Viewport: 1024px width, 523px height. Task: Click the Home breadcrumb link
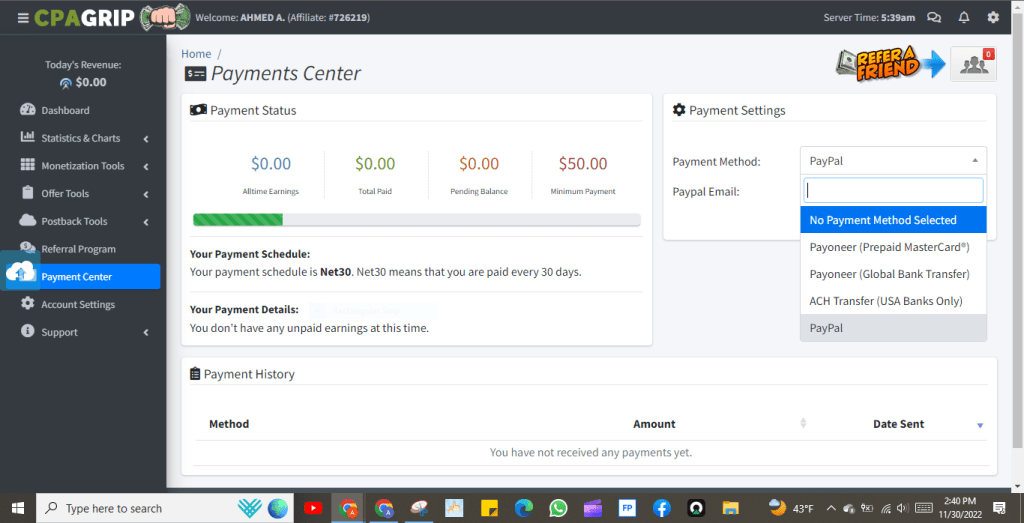(196, 54)
